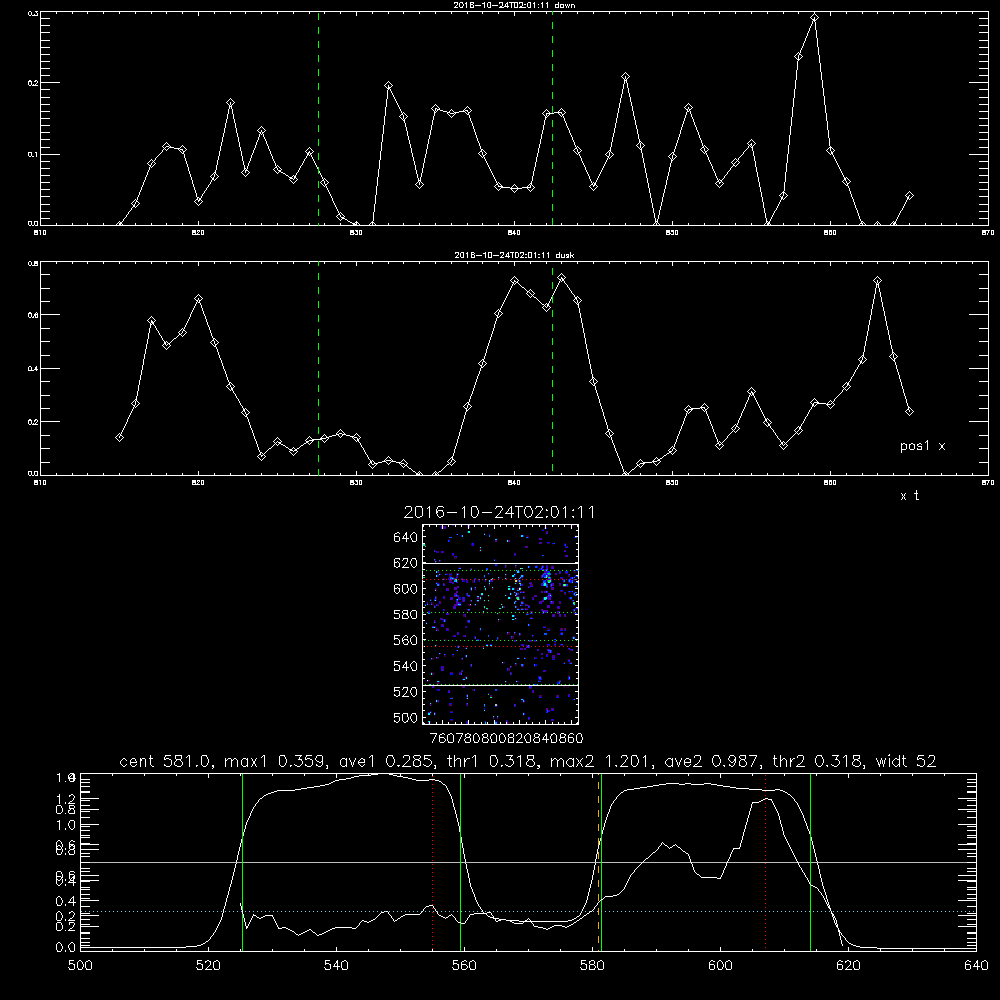Click dusk plot y-axis label 0.4
The width and height of the screenshot is (1000, 1000).
click(x=34, y=369)
